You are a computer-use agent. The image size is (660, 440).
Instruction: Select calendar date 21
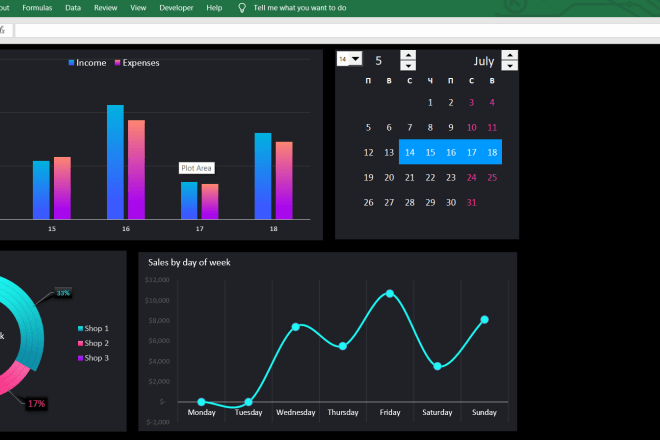(x=410, y=178)
